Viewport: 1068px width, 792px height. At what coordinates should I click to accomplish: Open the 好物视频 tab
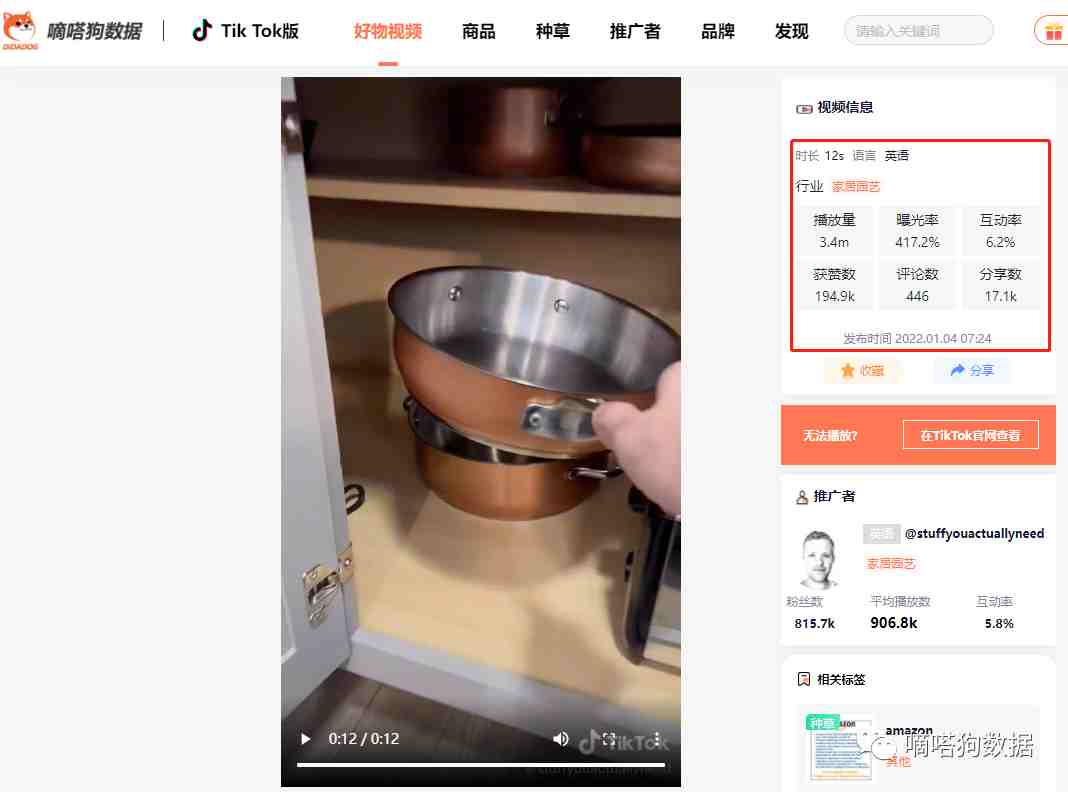point(388,31)
